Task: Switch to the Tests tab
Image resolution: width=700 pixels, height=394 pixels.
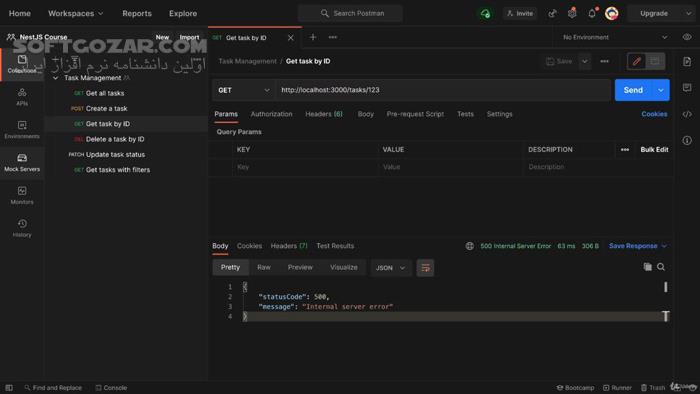Action: point(465,114)
